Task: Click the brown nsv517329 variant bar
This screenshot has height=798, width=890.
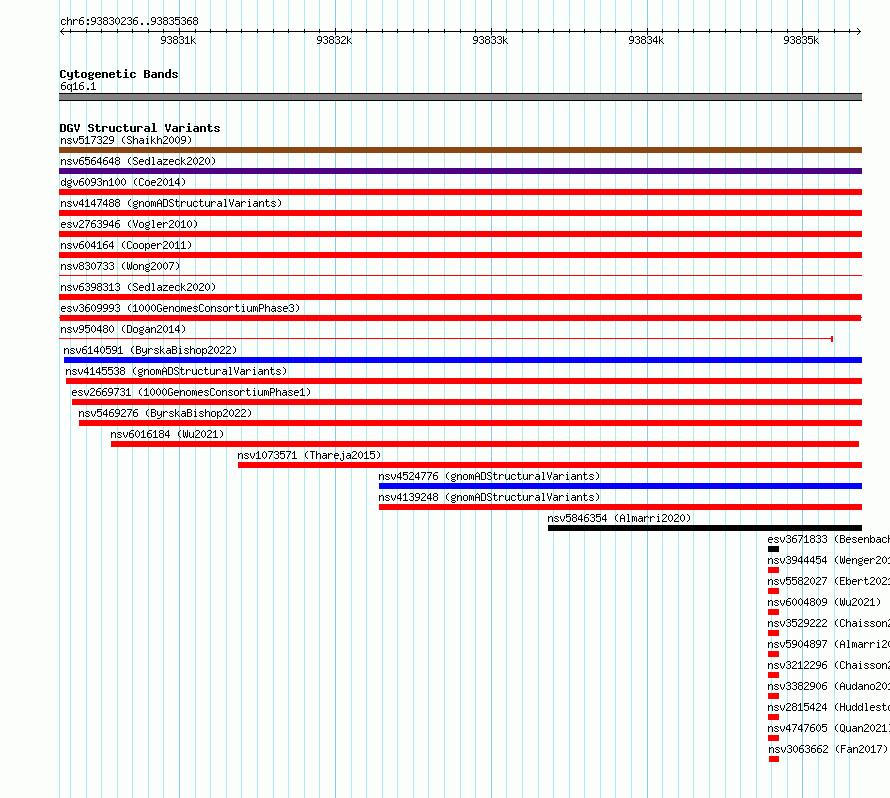Action: (460, 150)
